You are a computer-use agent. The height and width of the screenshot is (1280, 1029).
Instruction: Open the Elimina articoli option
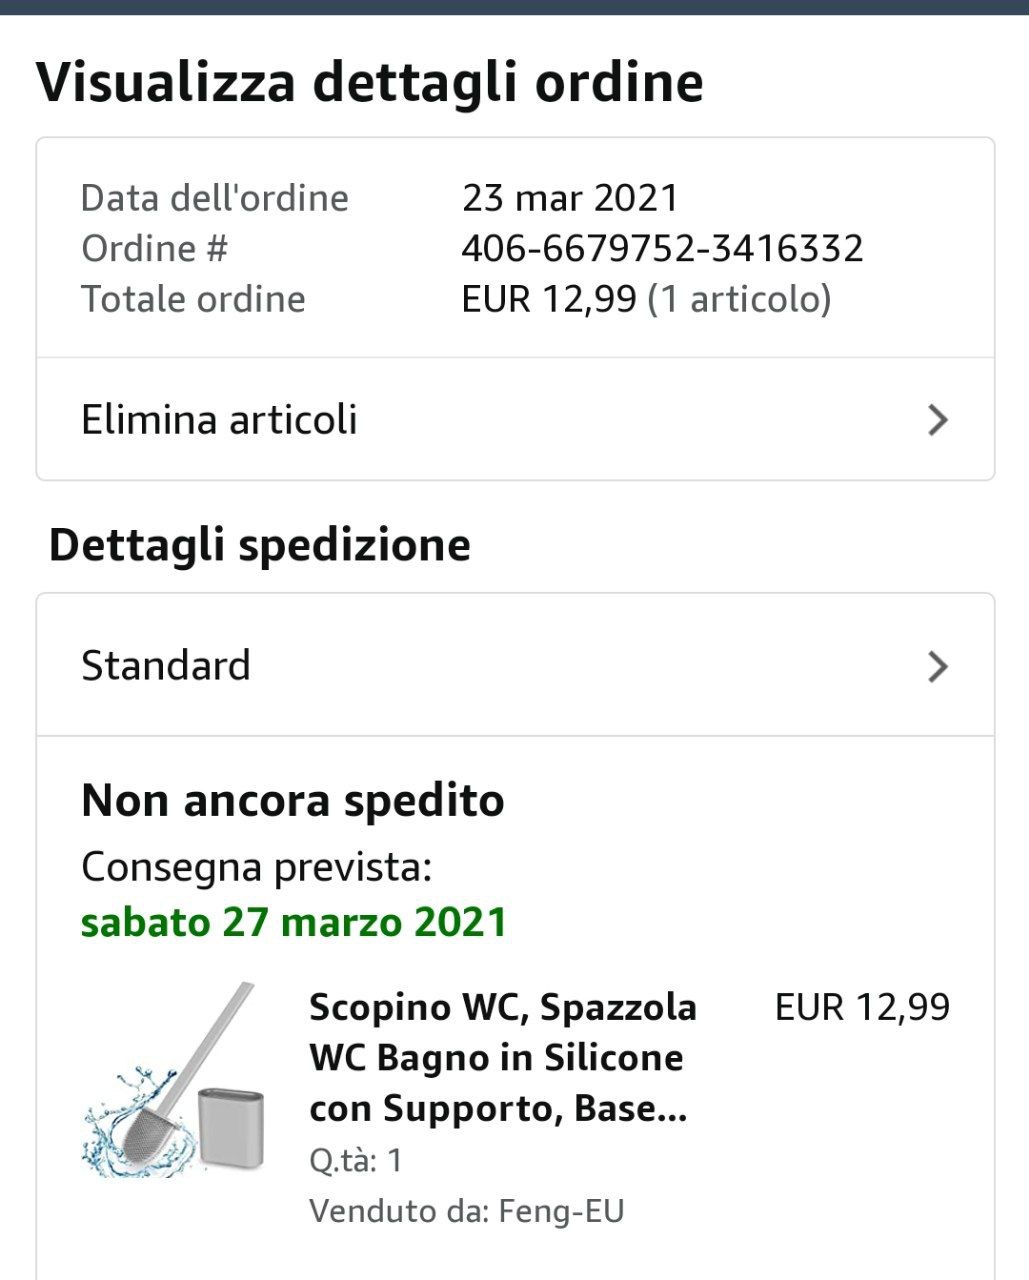[515, 419]
